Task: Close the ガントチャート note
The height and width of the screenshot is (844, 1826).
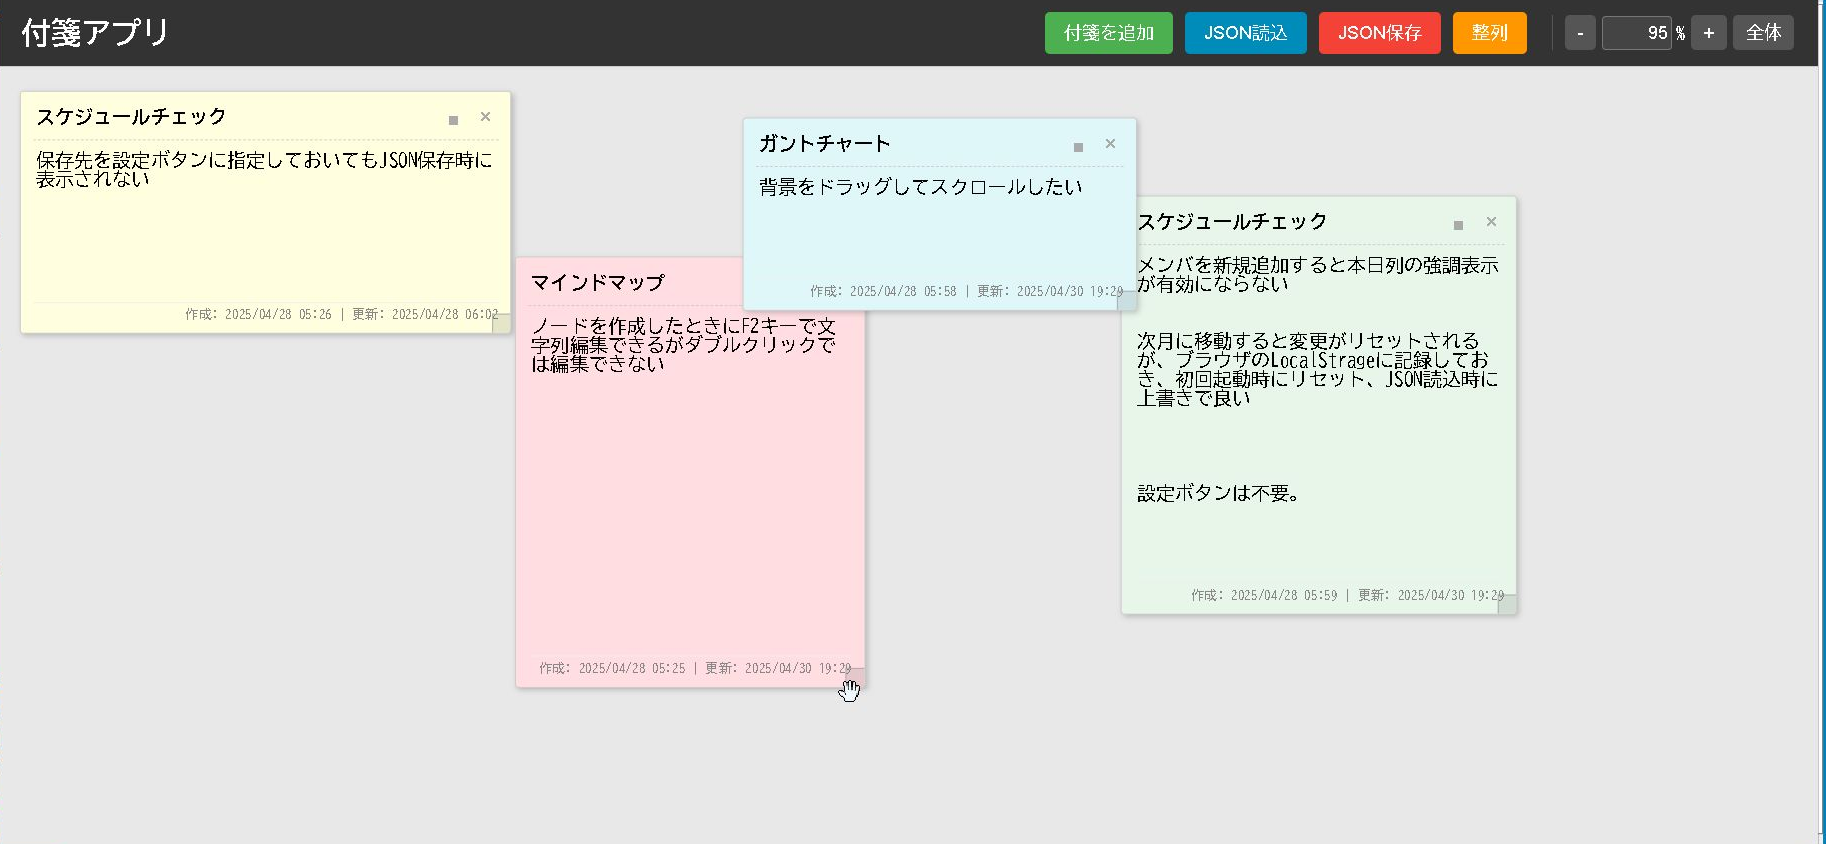Action: pos(1110,144)
